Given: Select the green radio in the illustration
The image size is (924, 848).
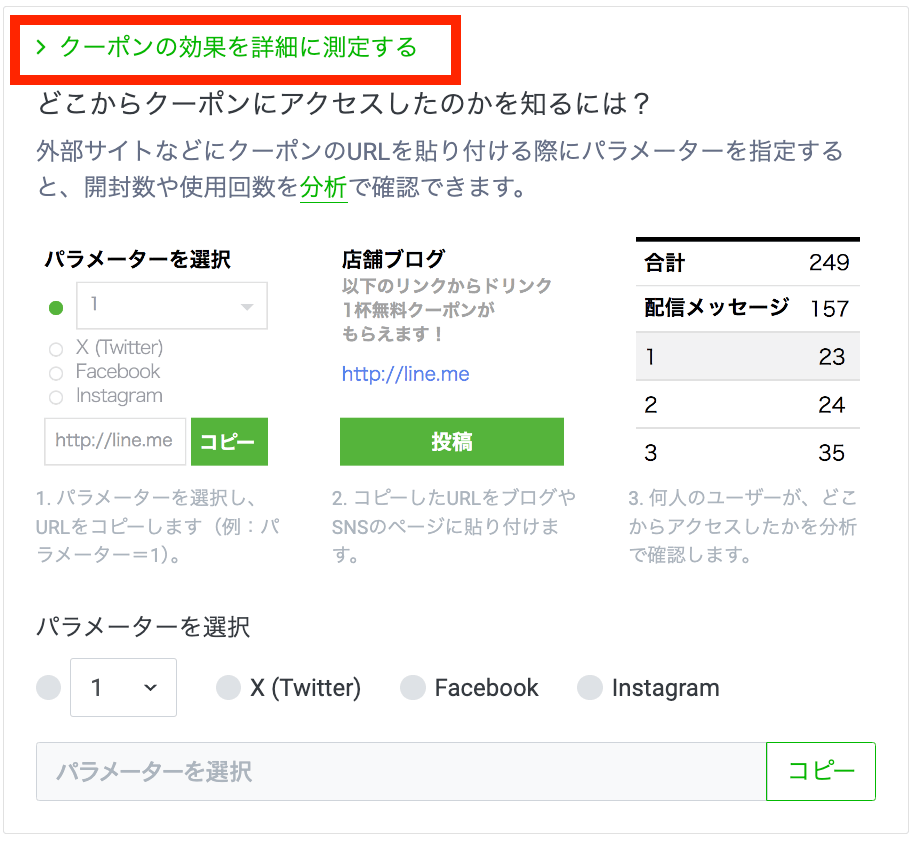Looking at the screenshot, I should tap(56, 307).
